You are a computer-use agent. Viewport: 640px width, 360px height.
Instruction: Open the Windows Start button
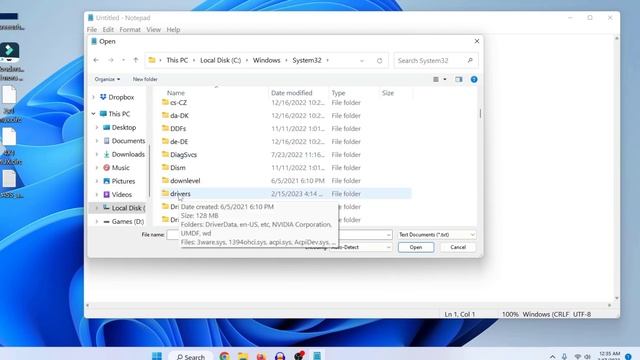(x=157, y=356)
